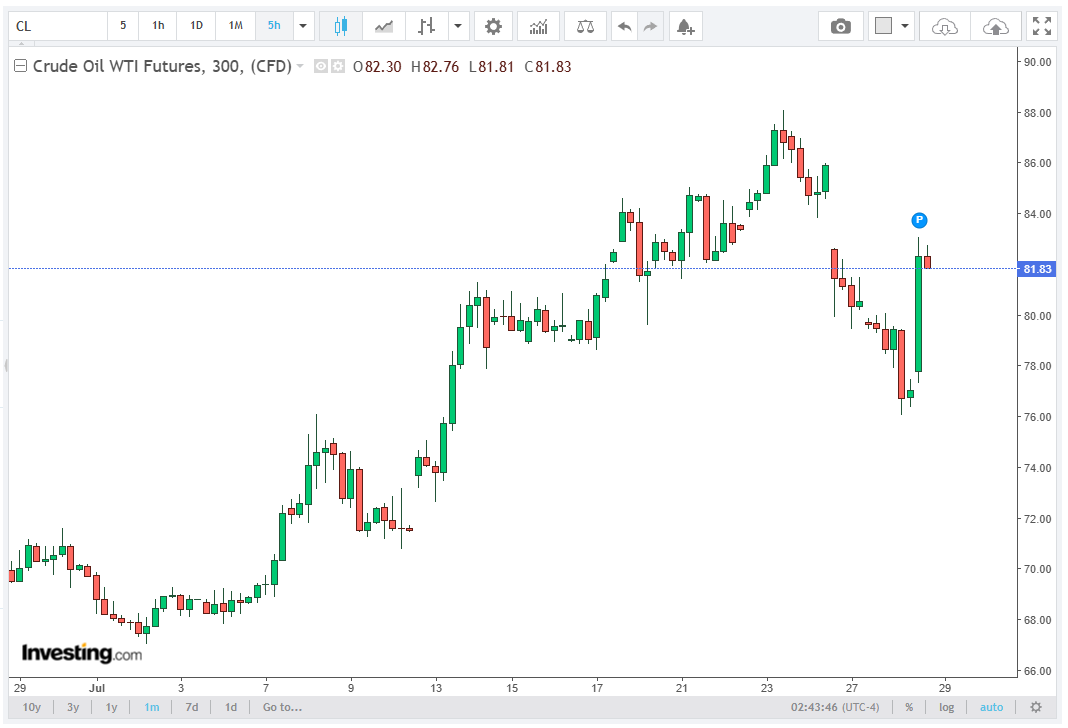Open bottom-right scale settings gear

click(1036, 707)
